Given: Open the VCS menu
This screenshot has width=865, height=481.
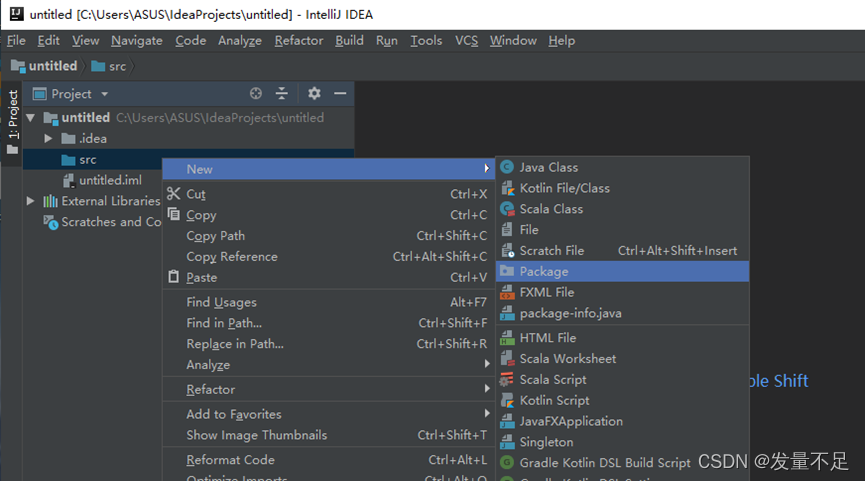Looking at the screenshot, I should pyautogui.click(x=467, y=41).
